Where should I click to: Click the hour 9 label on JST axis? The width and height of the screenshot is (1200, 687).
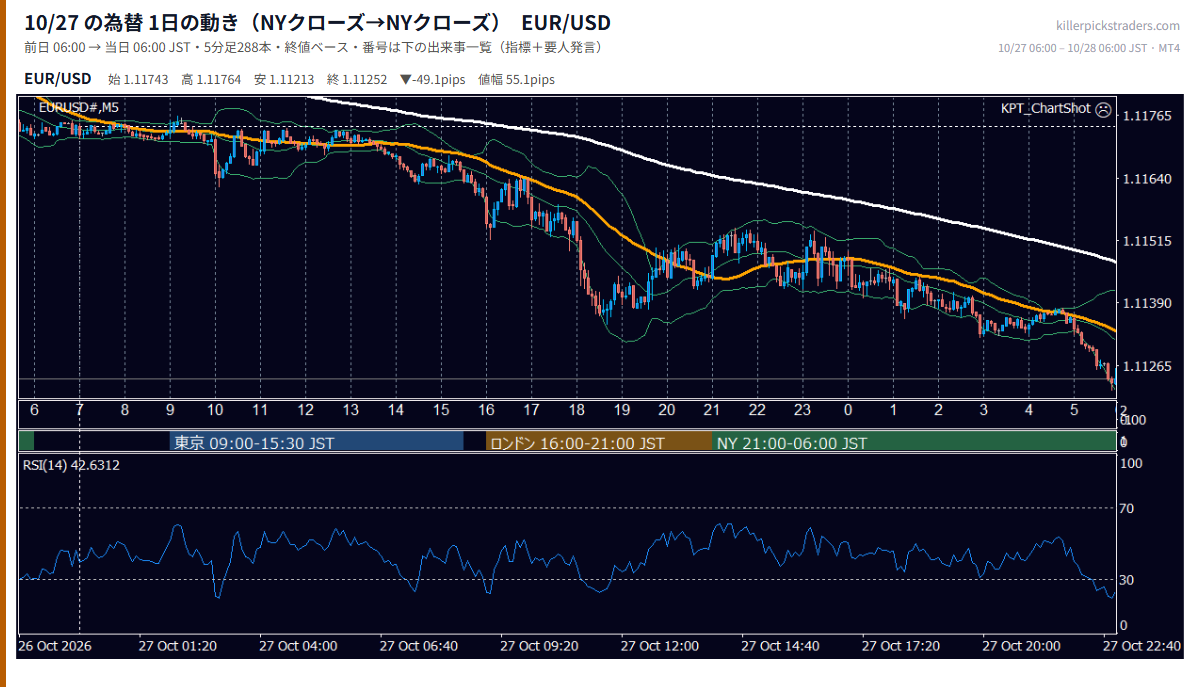coord(170,411)
